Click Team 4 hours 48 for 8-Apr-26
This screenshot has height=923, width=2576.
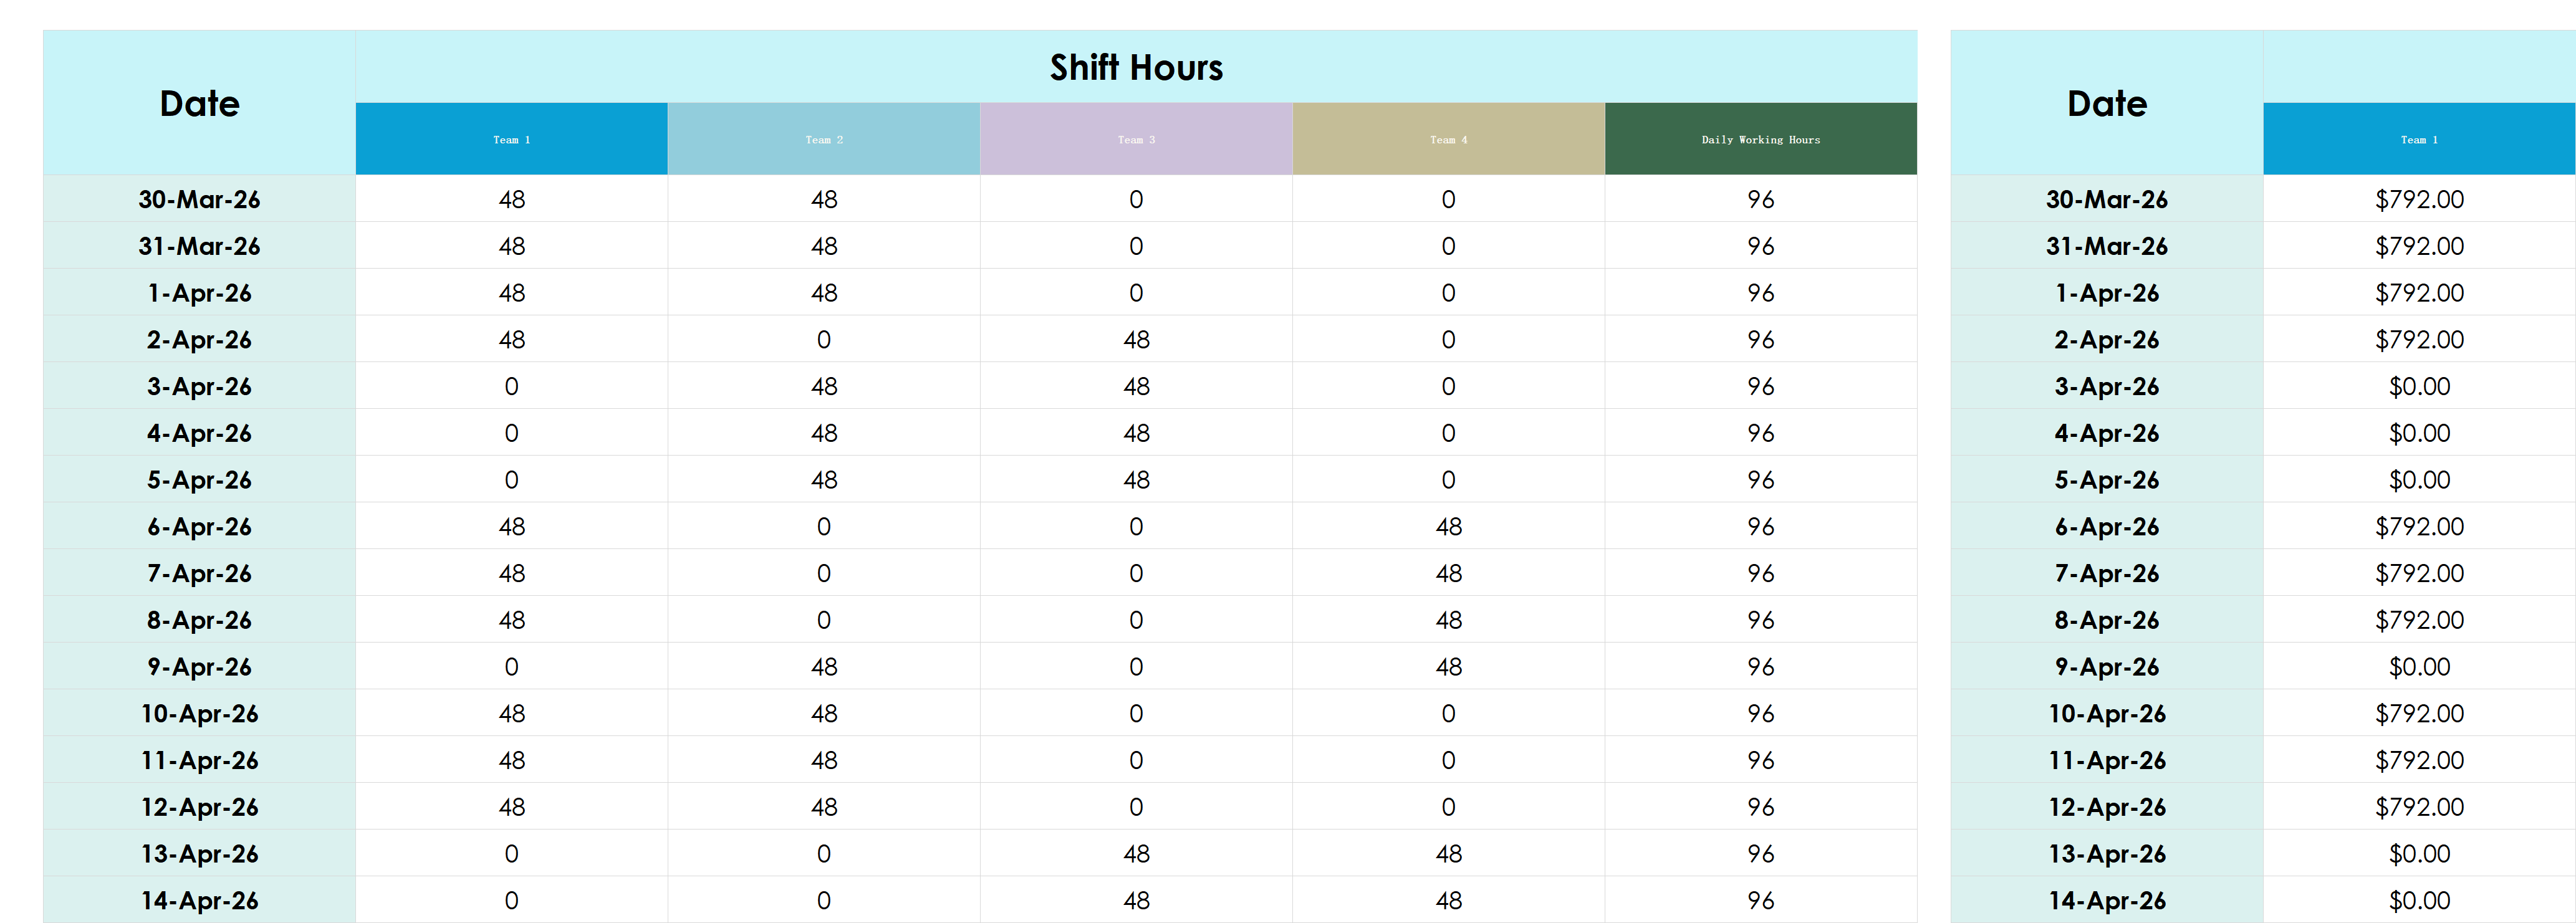click(x=1448, y=620)
